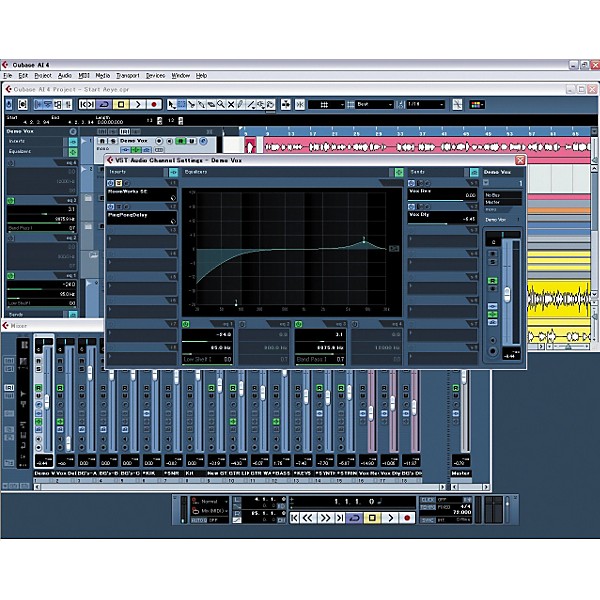Image resolution: width=600 pixels, height=600 pixels.
Task: Toggle the metronome CLICK button
Action: coord(428,500)
